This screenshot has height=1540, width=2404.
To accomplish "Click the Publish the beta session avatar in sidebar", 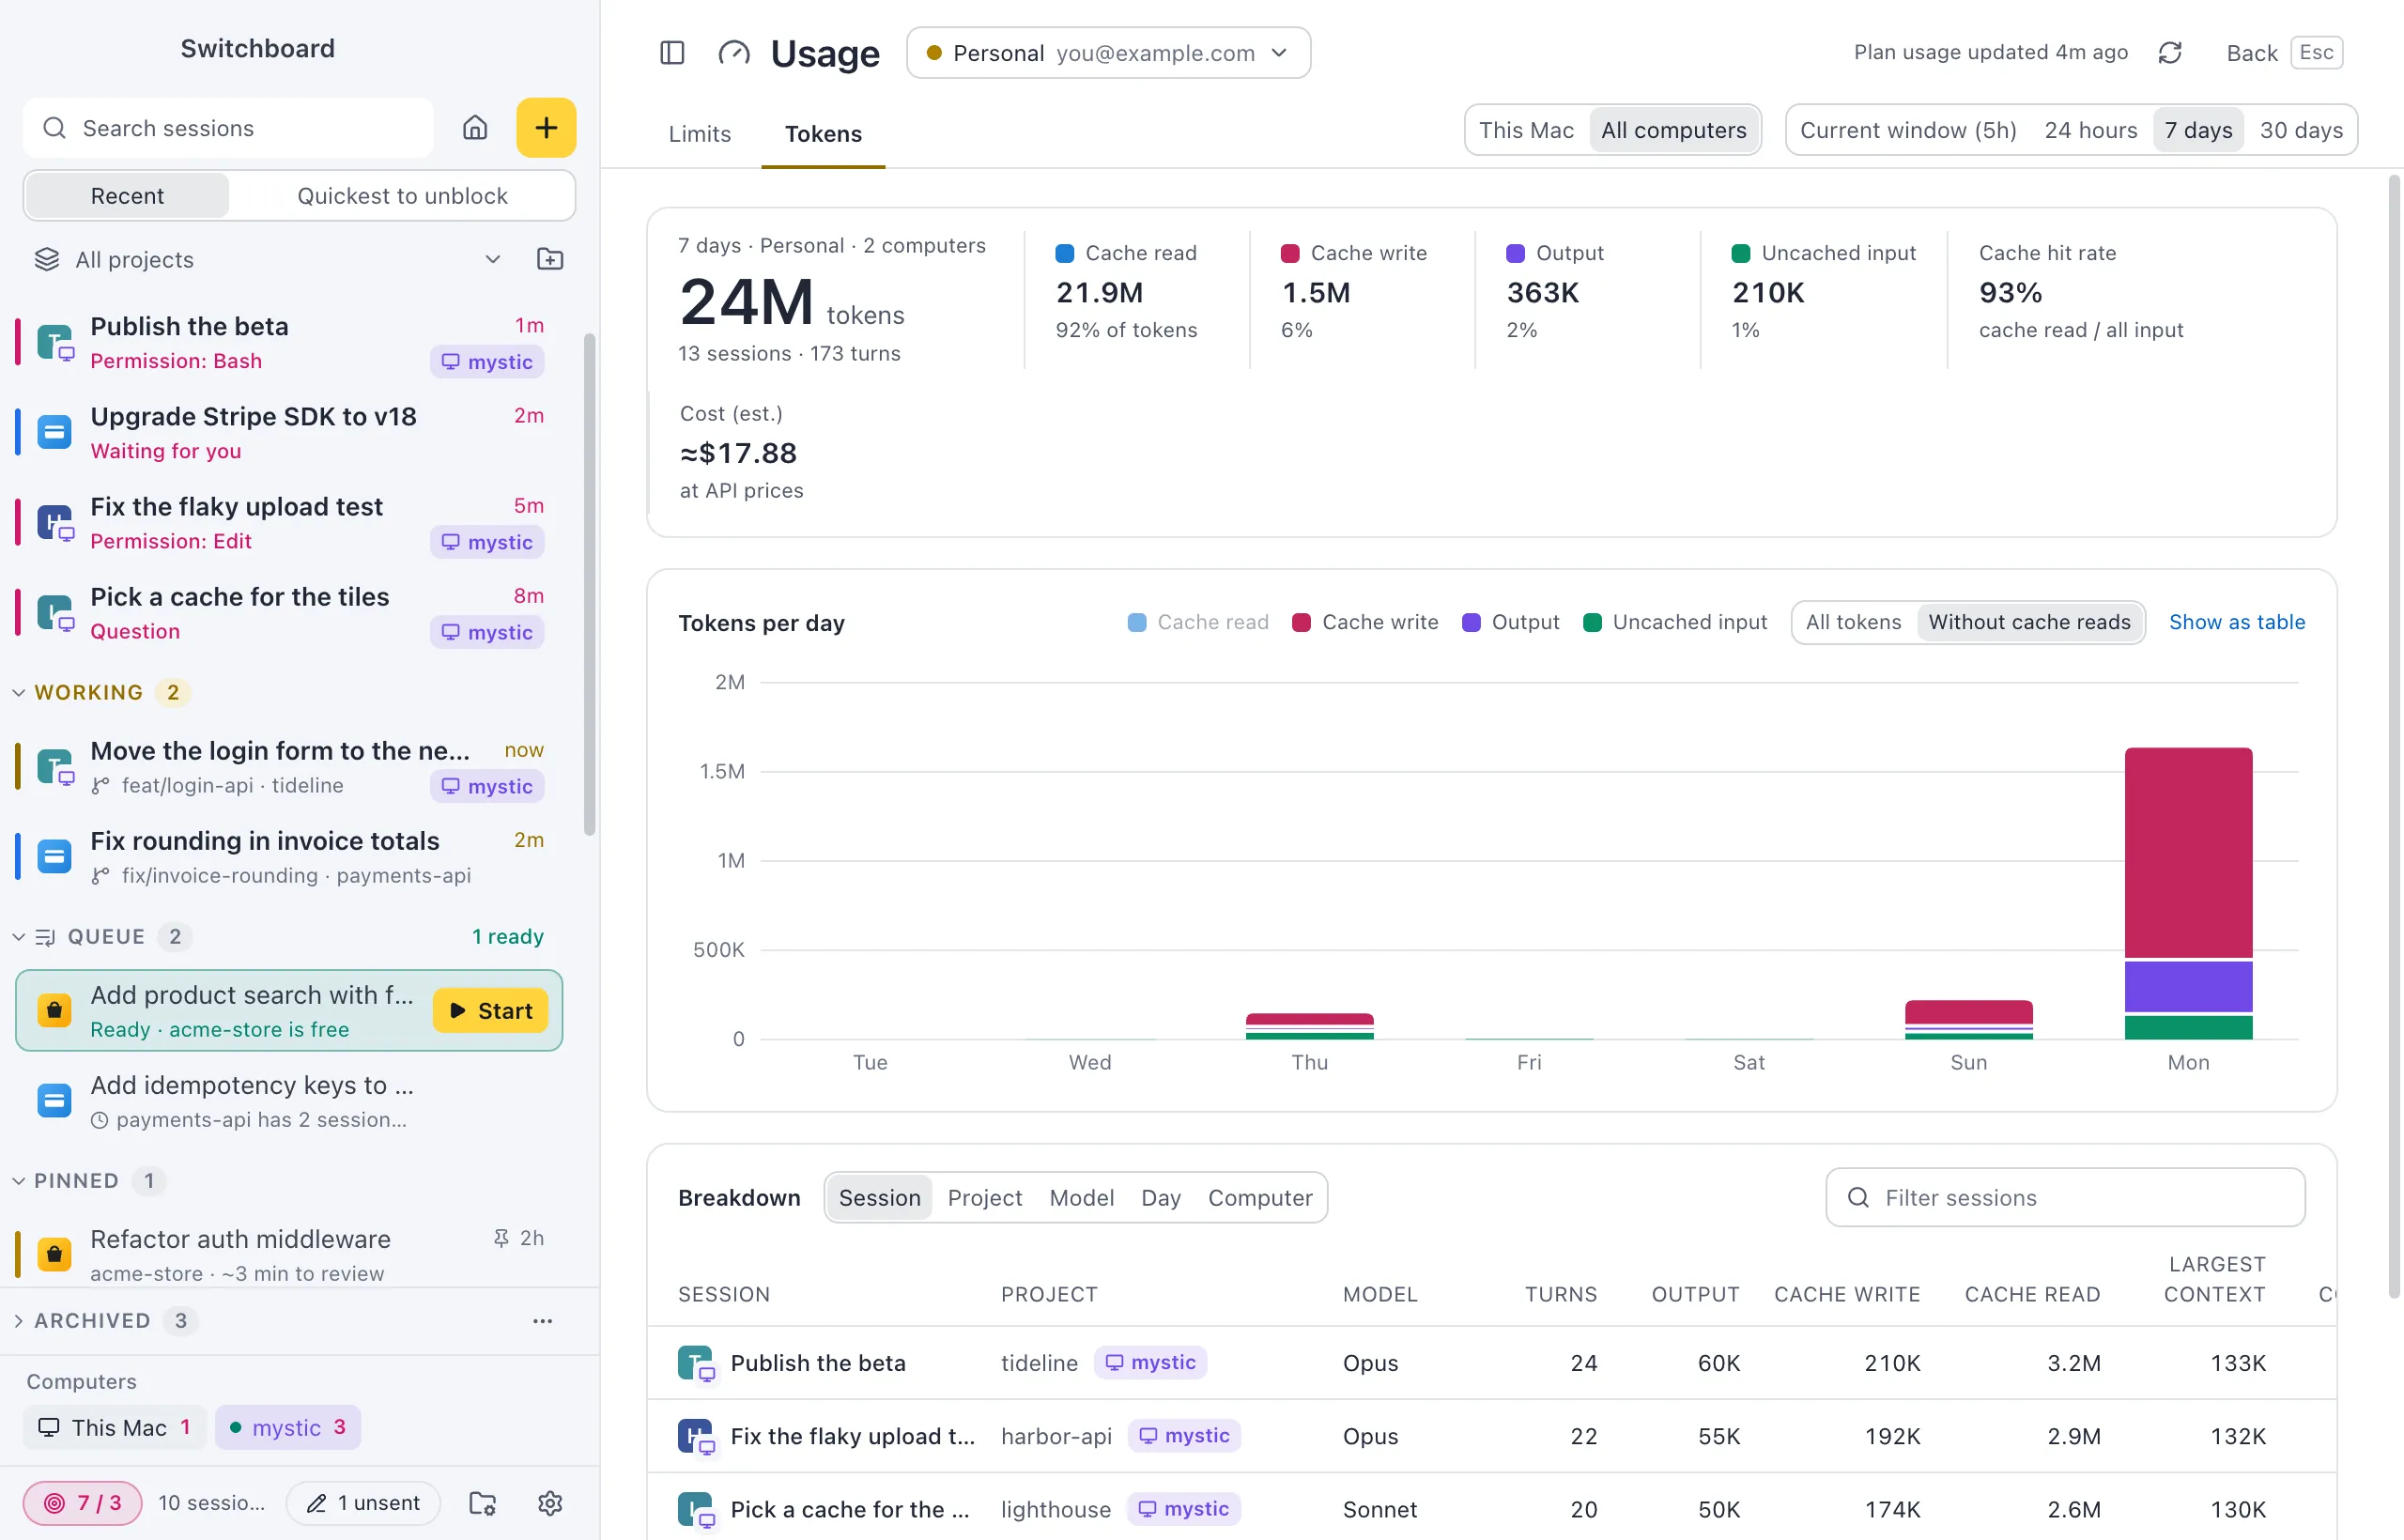I will (x=55, y=342).
